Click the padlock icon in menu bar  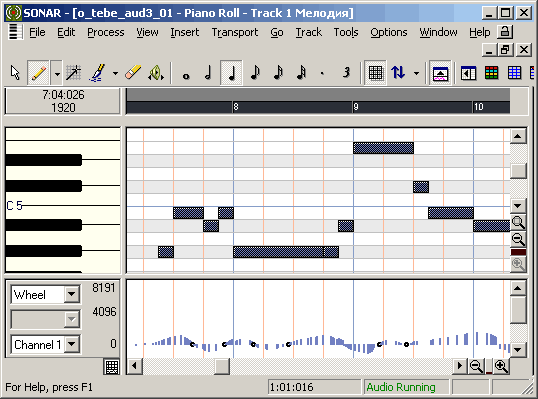pyautogui.click(x=505, y=32)
